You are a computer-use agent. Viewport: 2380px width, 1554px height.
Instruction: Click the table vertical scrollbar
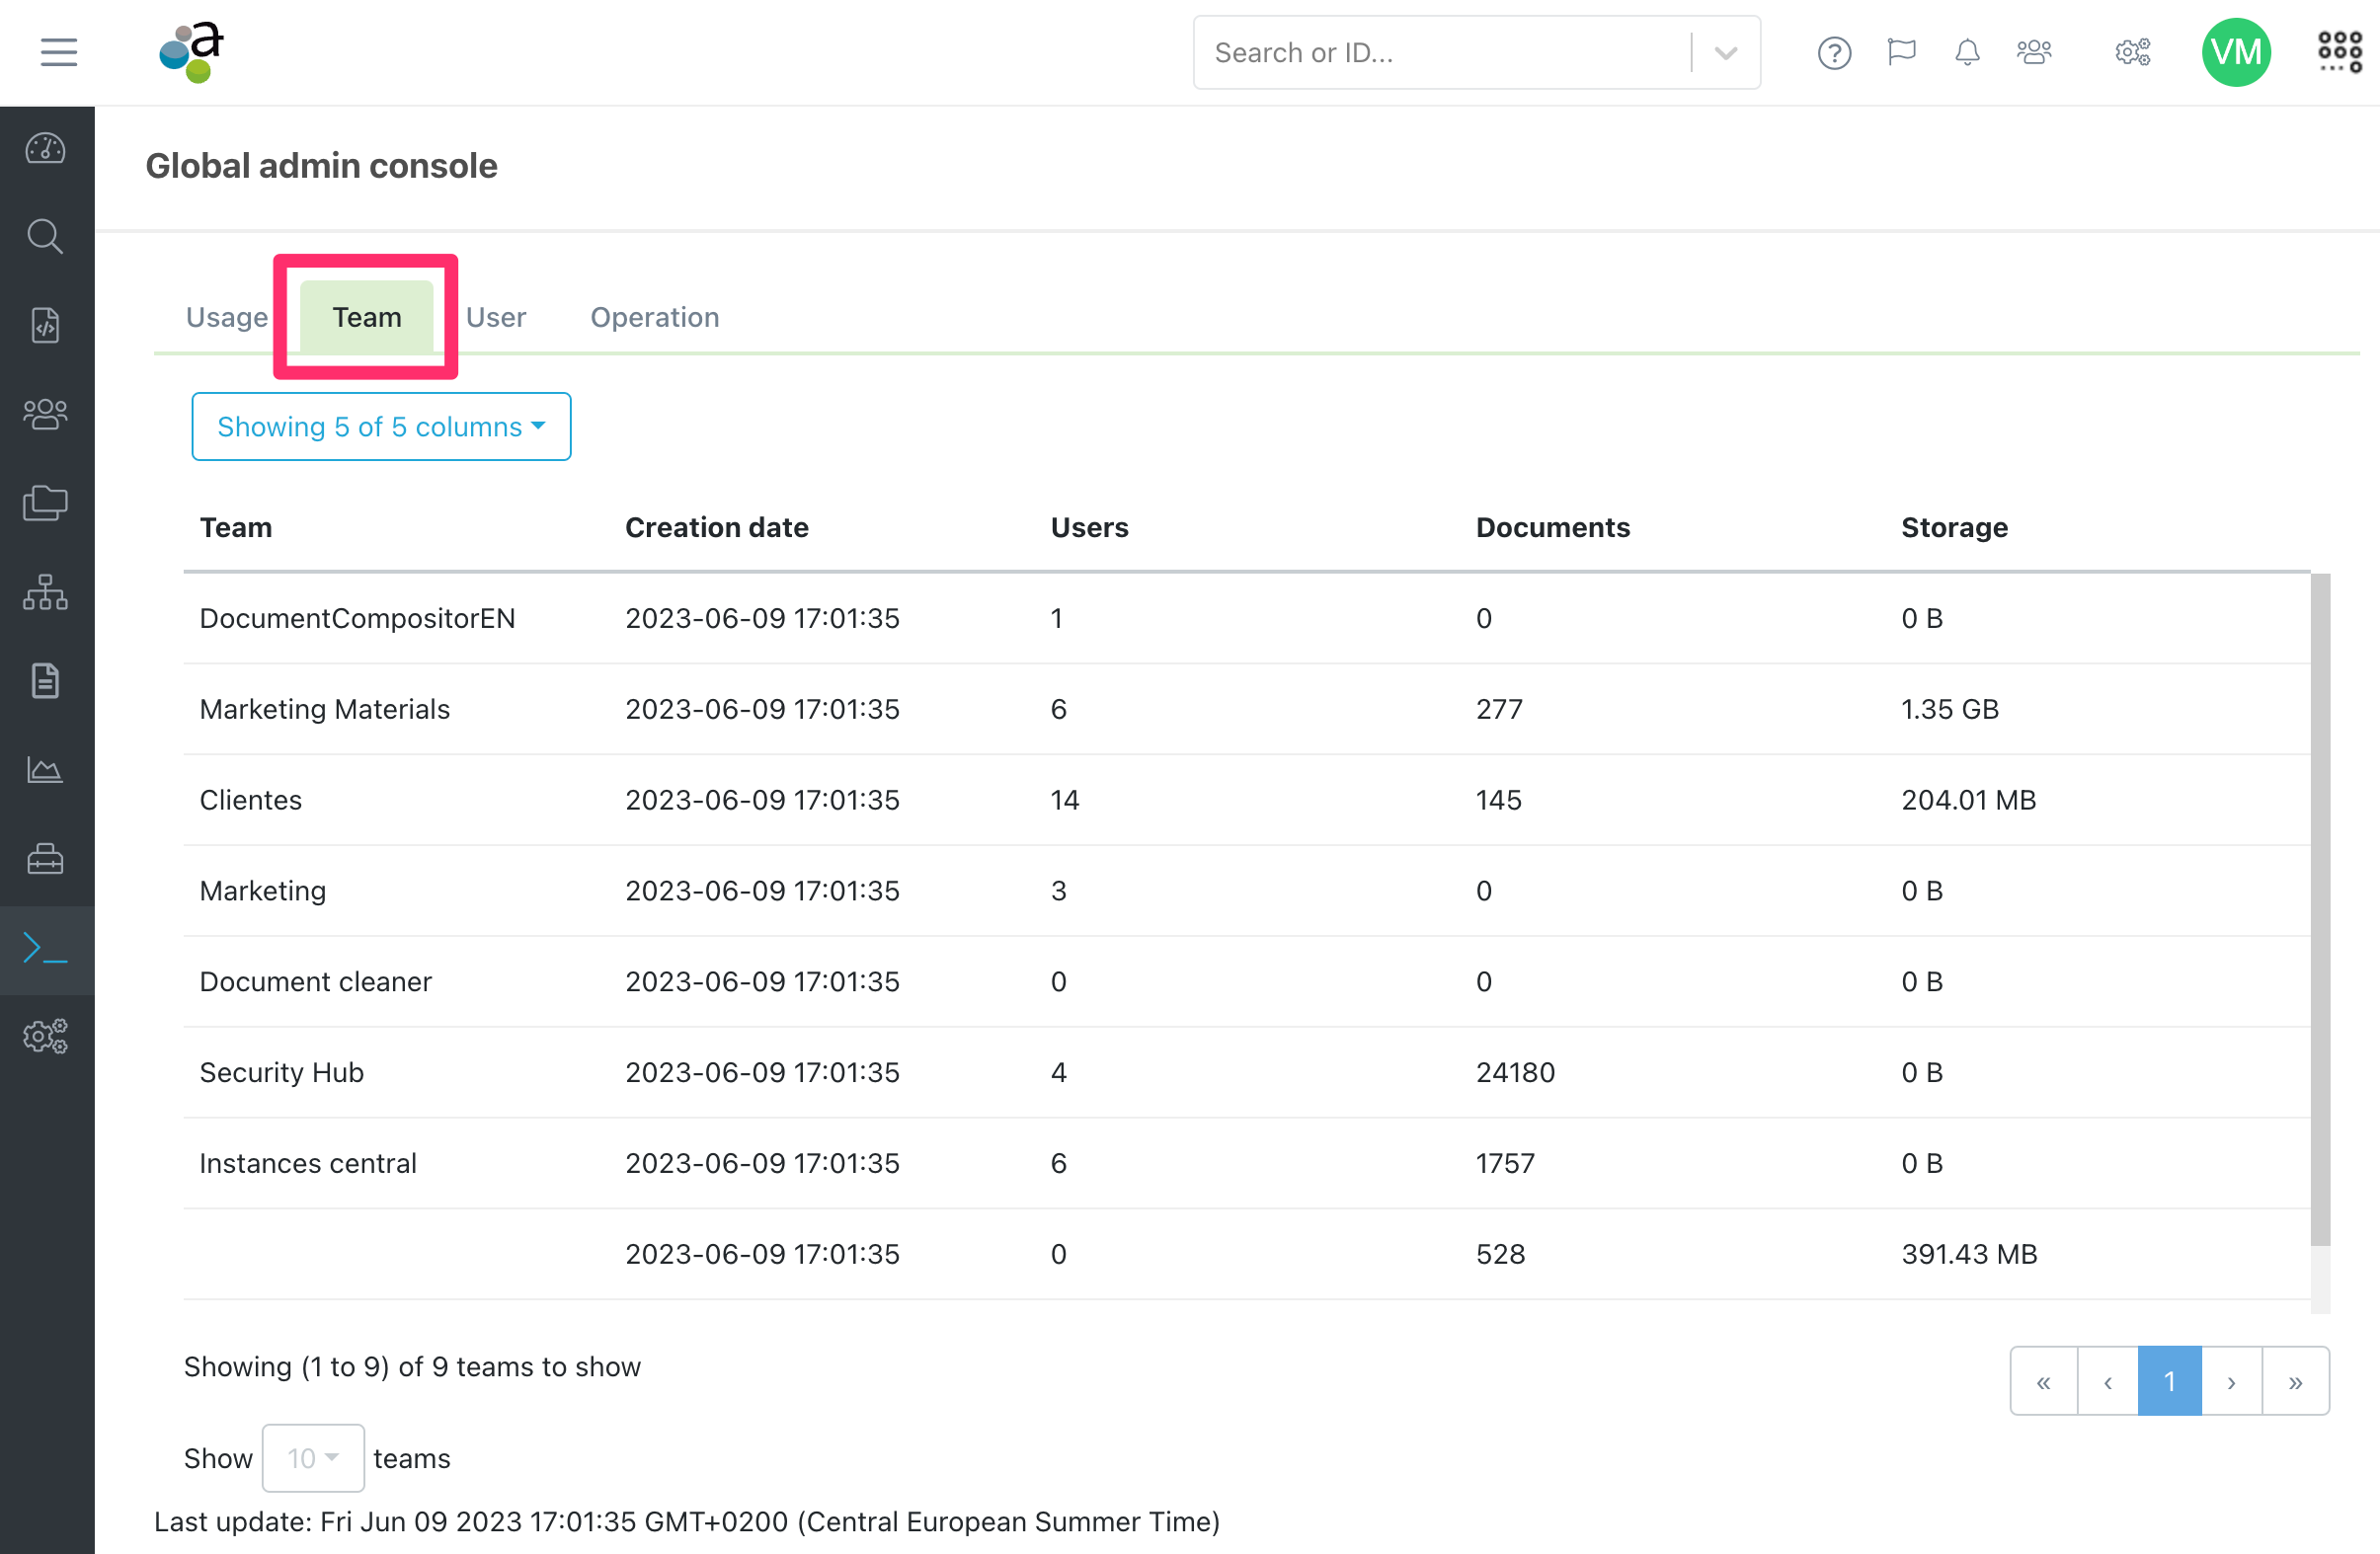[x=2321, y=910]
